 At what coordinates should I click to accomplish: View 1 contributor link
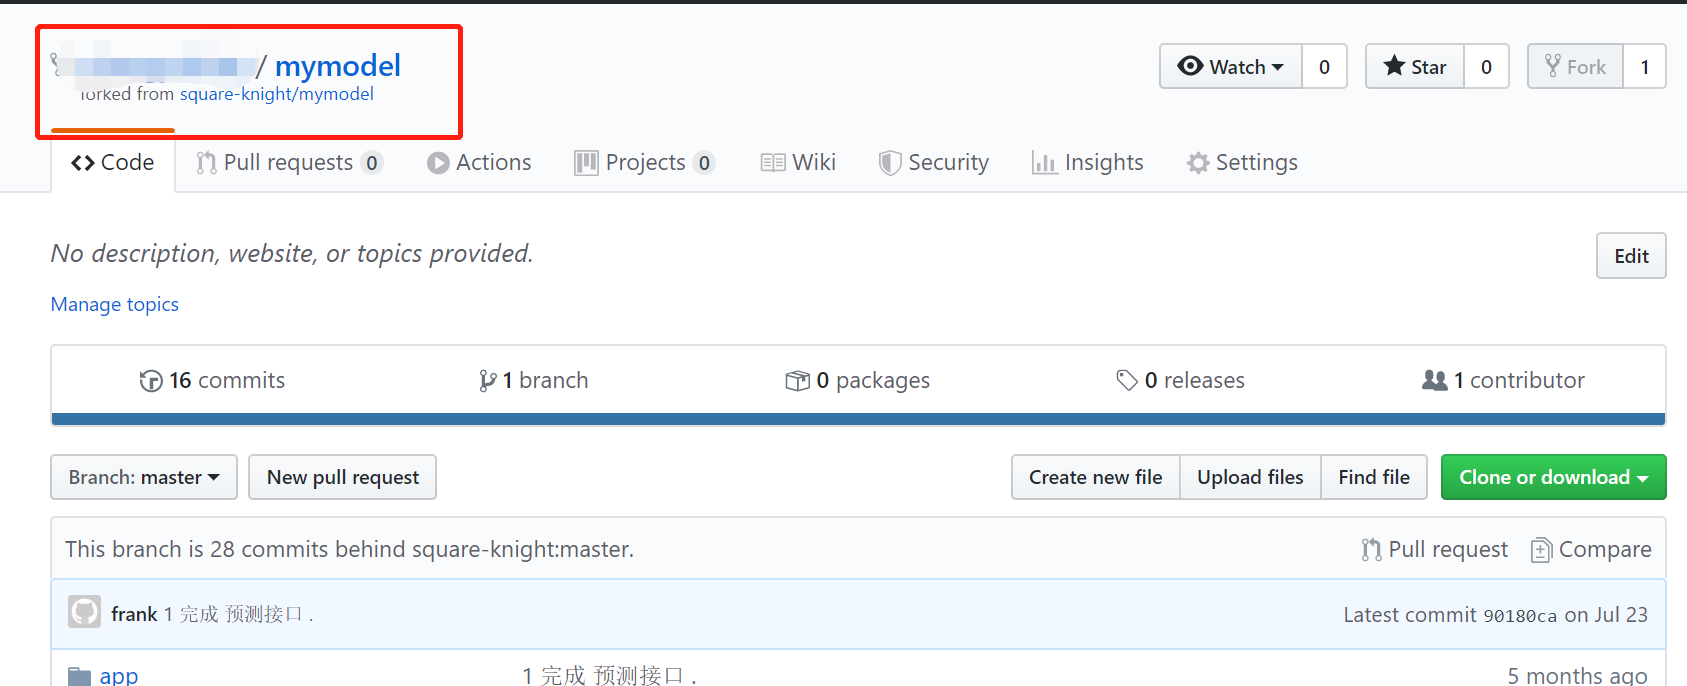tap(1503, 380)
